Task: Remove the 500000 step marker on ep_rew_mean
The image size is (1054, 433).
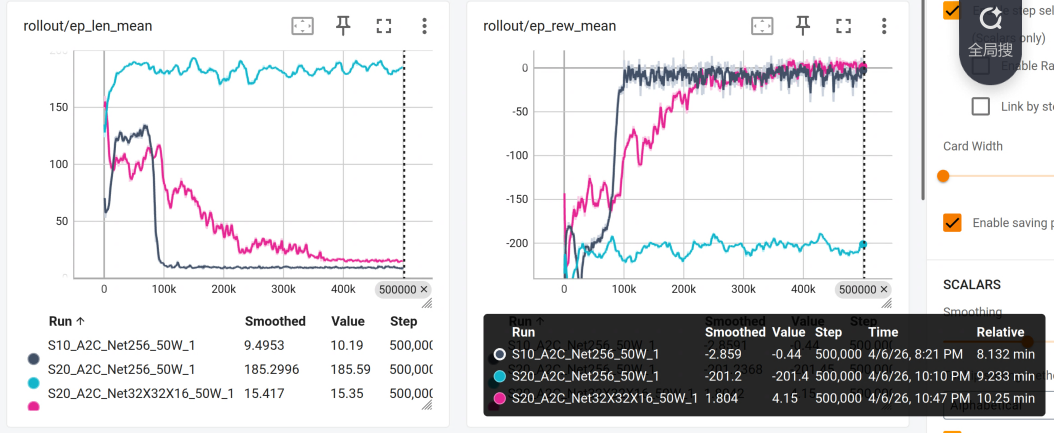Action: (884, 289)
